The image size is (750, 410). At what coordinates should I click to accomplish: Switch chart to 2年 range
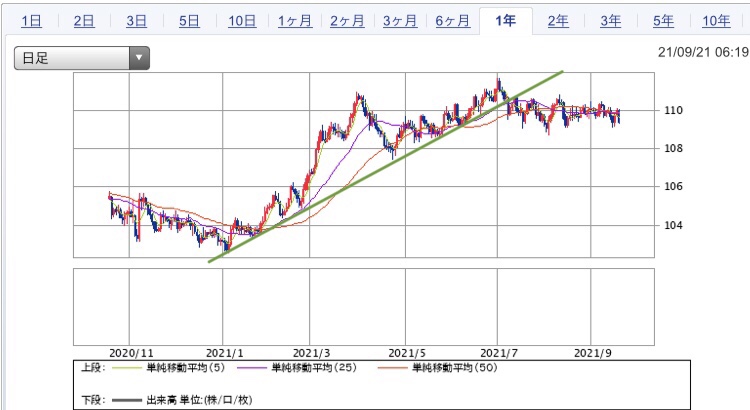[558, 21]
